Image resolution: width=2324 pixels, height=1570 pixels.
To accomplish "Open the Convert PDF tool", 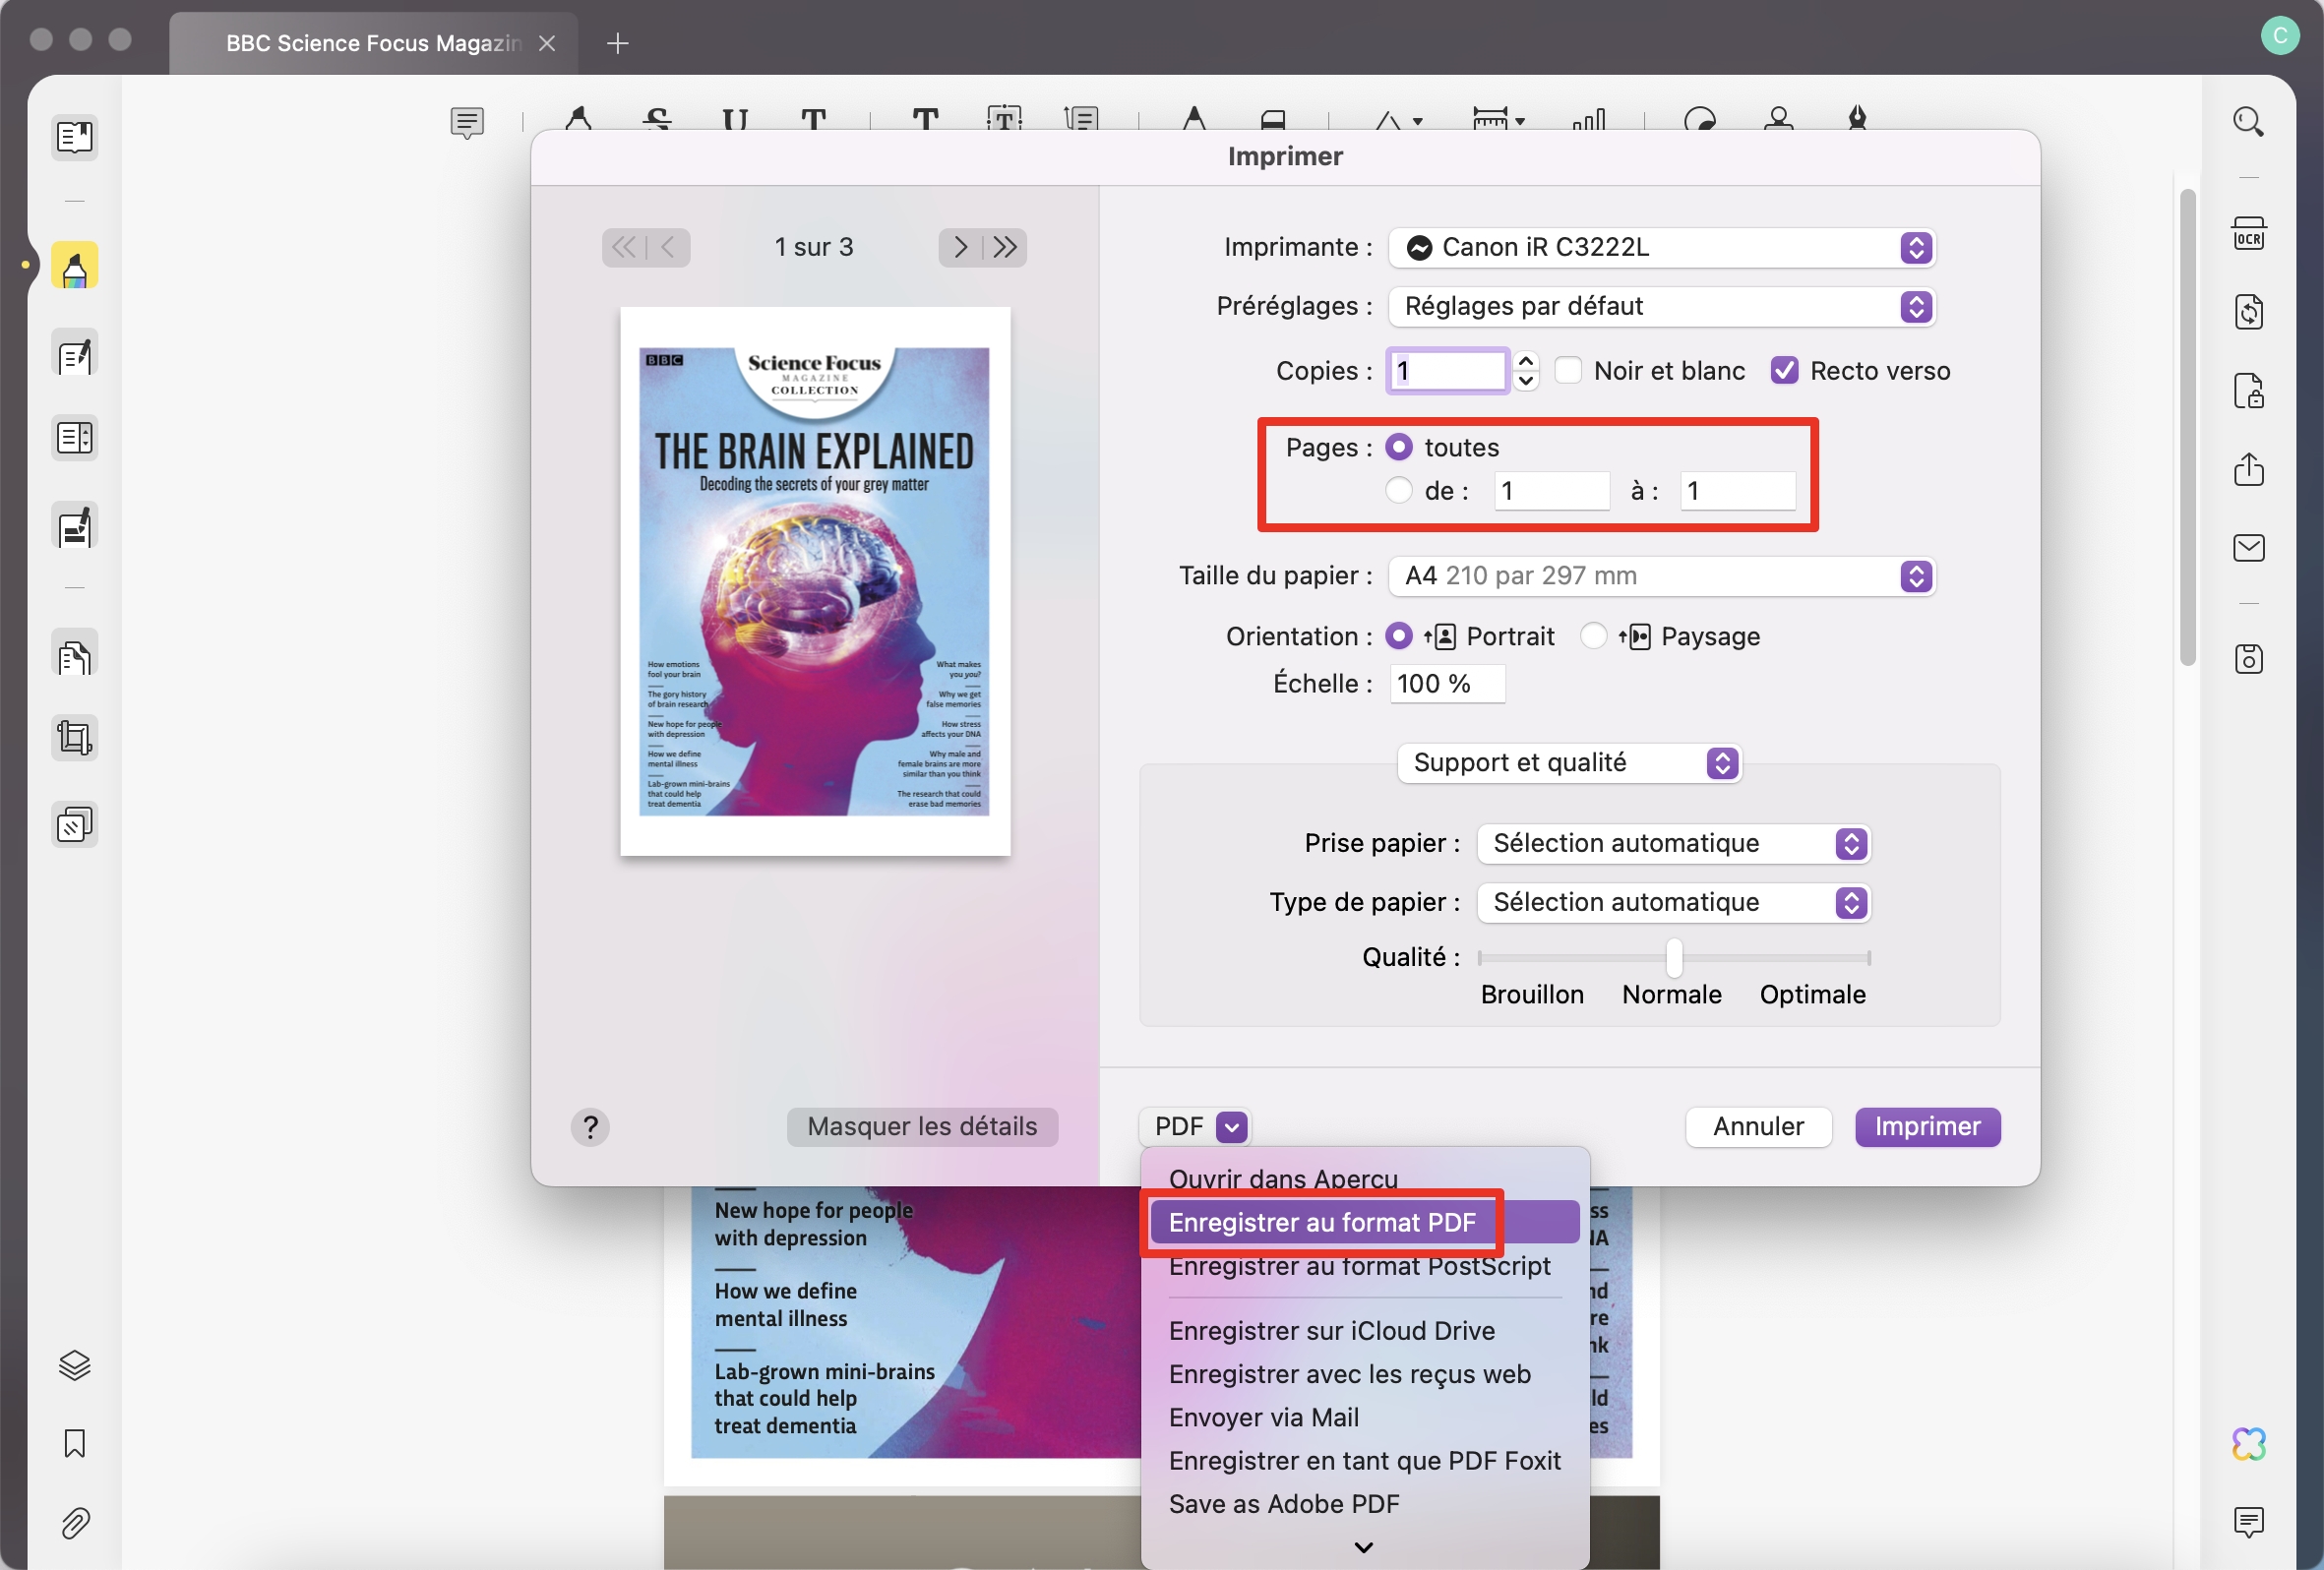I will click(2250, 312).
